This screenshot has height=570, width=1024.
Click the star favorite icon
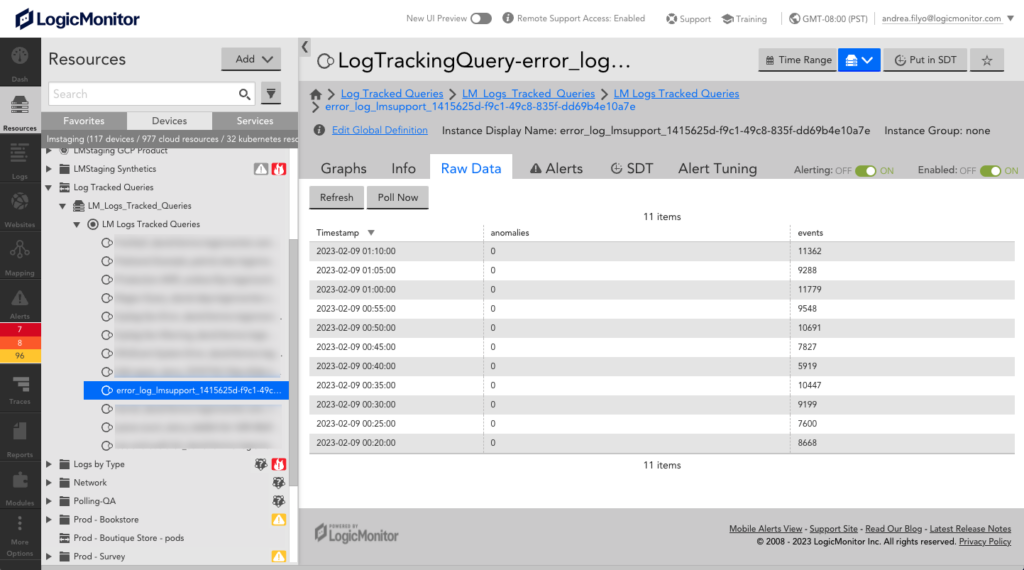coord(987,60)
